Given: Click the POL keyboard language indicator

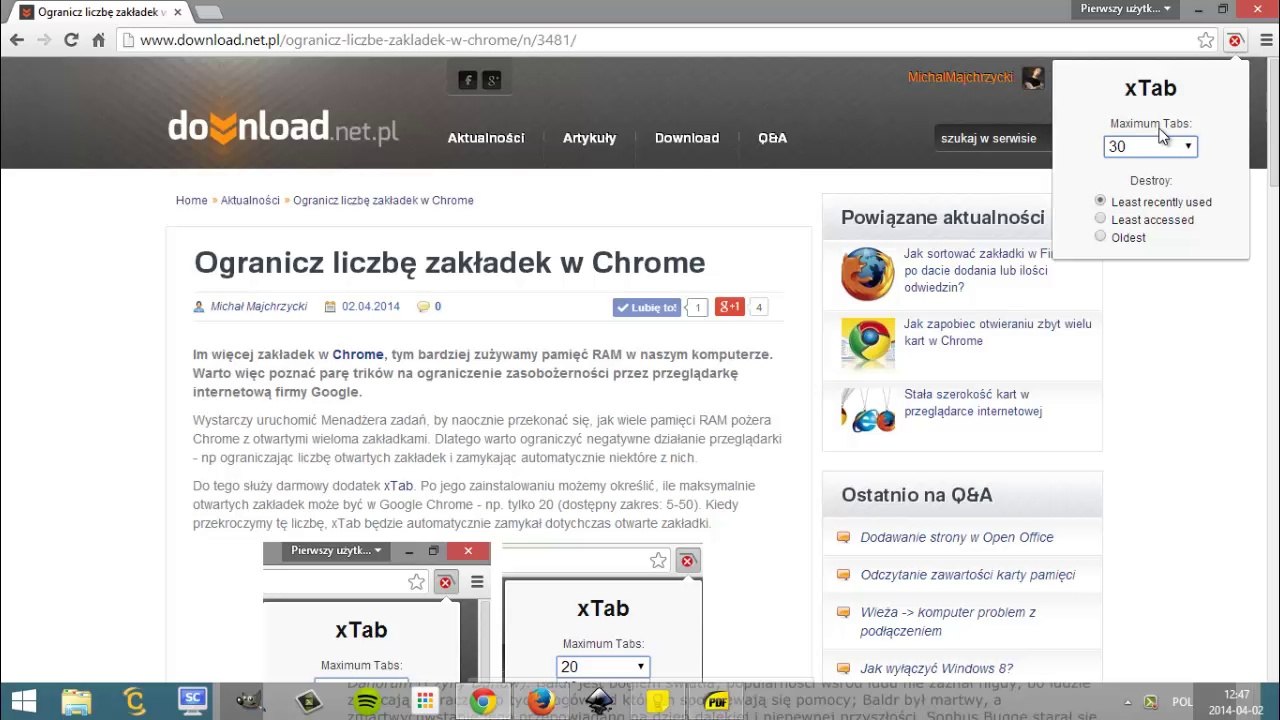Looking at the screenshot, I should pos(1183,702).
